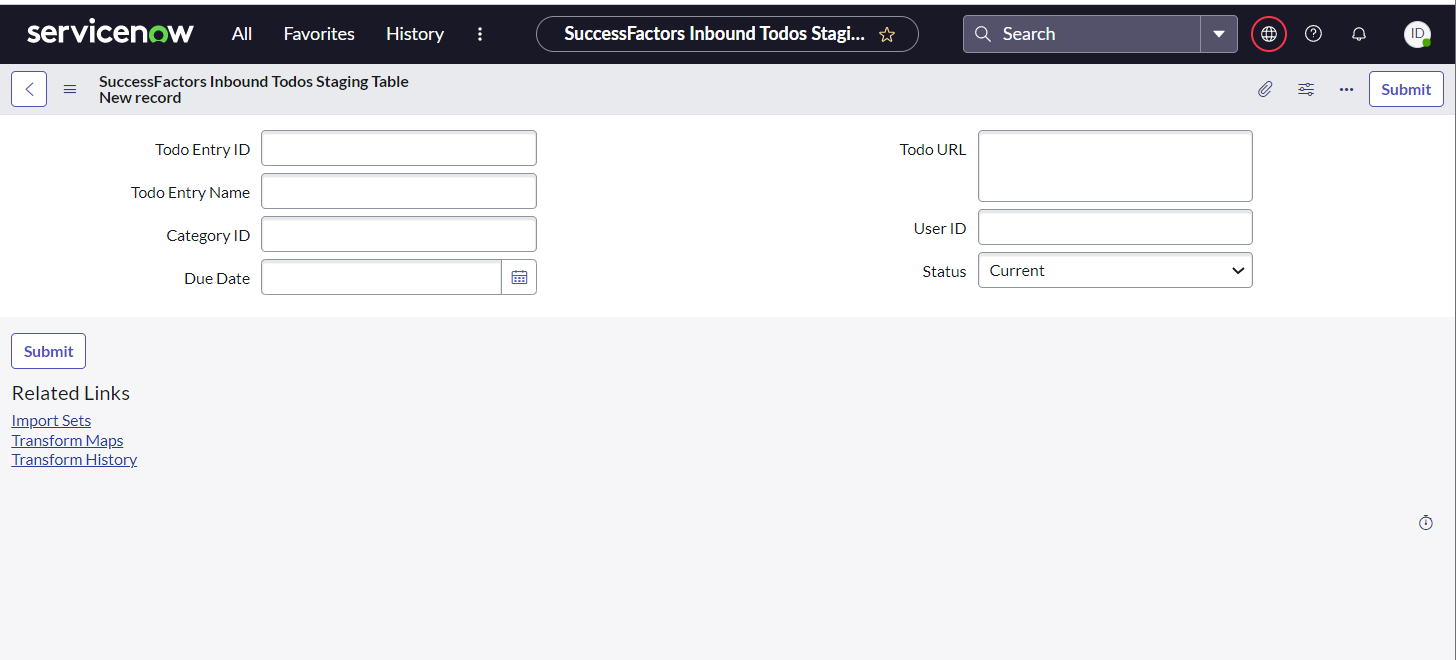Screen dimensions: 1456x660
Task: Open the Favorites menu
Action: point(318,33)
